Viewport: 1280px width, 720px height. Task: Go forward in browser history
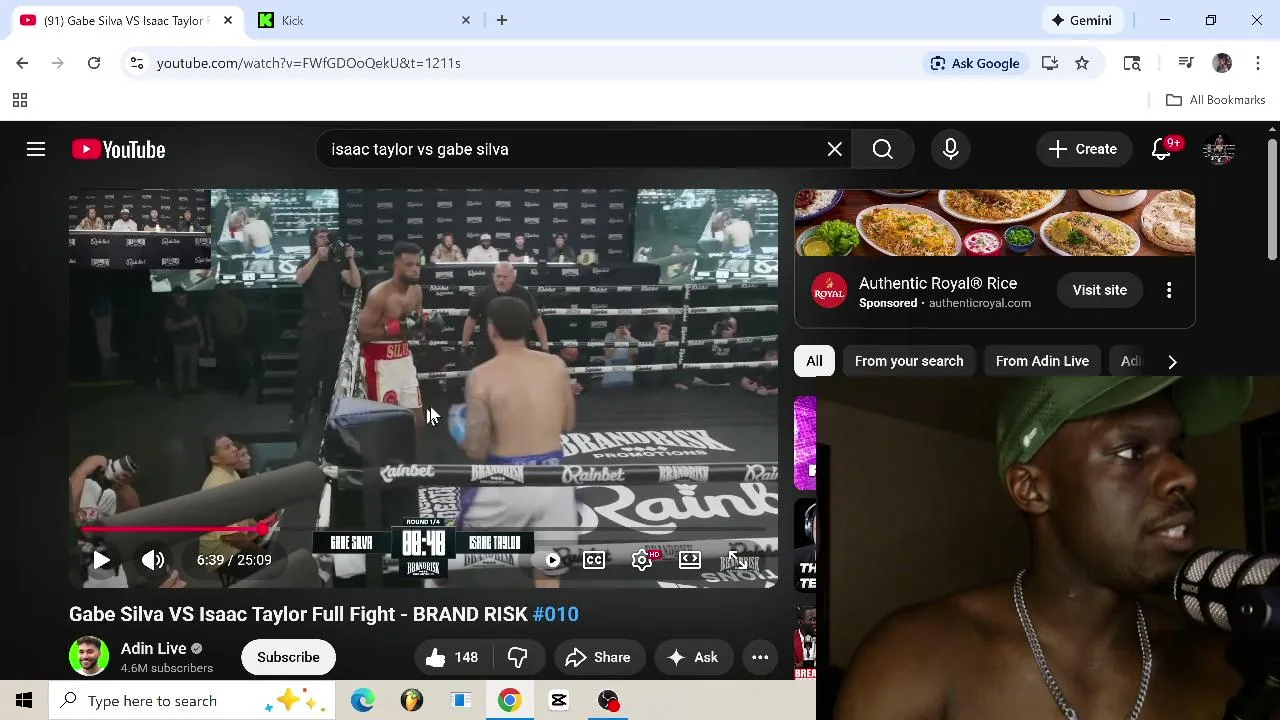[58, 63]
